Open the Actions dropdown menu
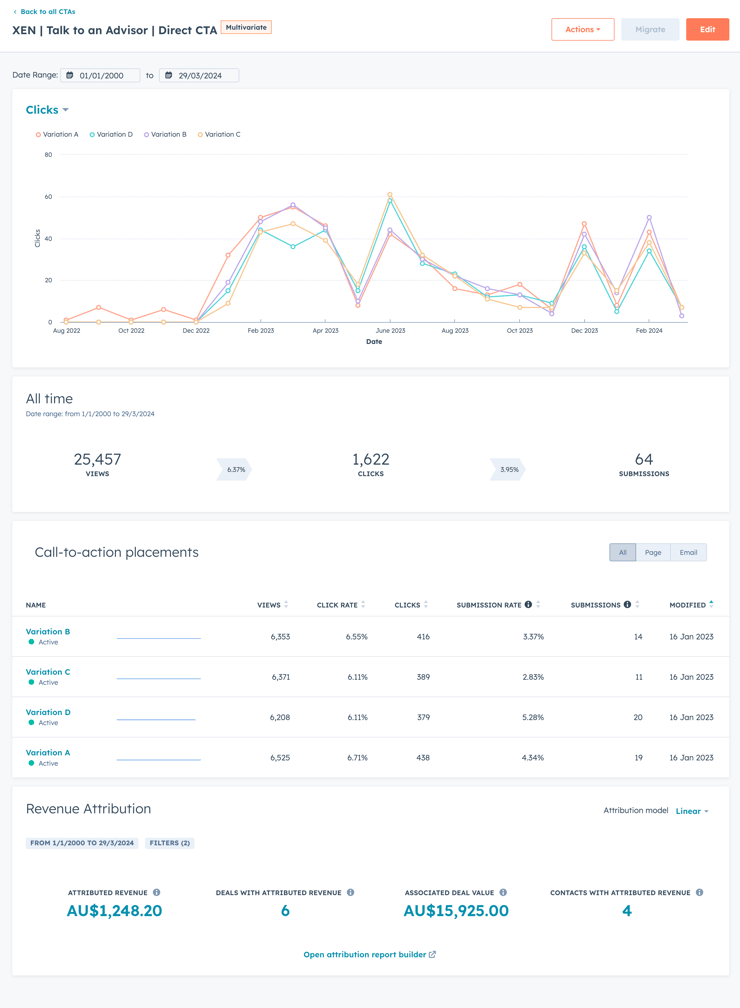This screenshot has height=1008, width=740. (x=582, y=30)
